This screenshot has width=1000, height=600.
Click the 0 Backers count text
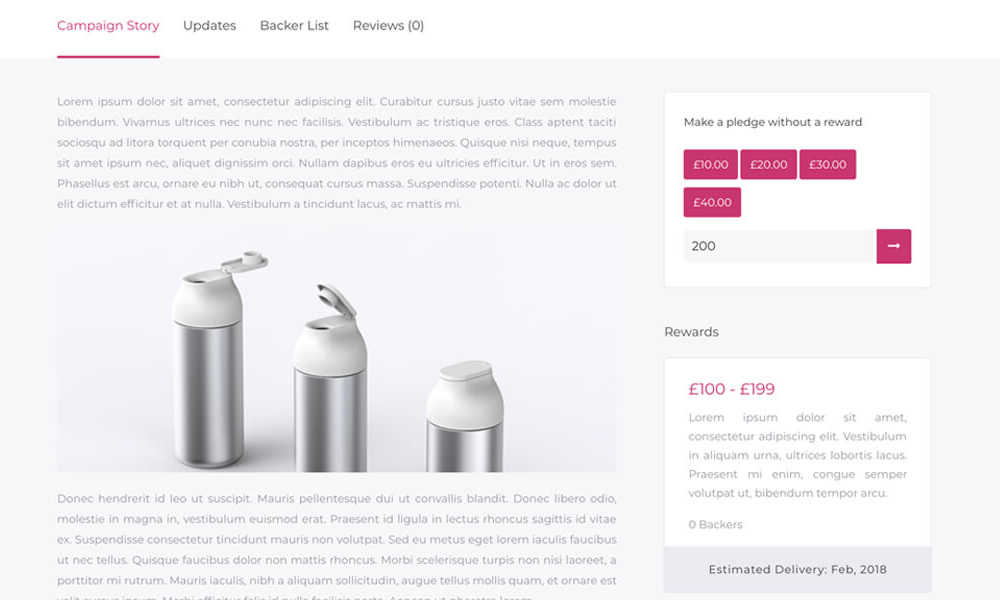[x=716, y=525]
